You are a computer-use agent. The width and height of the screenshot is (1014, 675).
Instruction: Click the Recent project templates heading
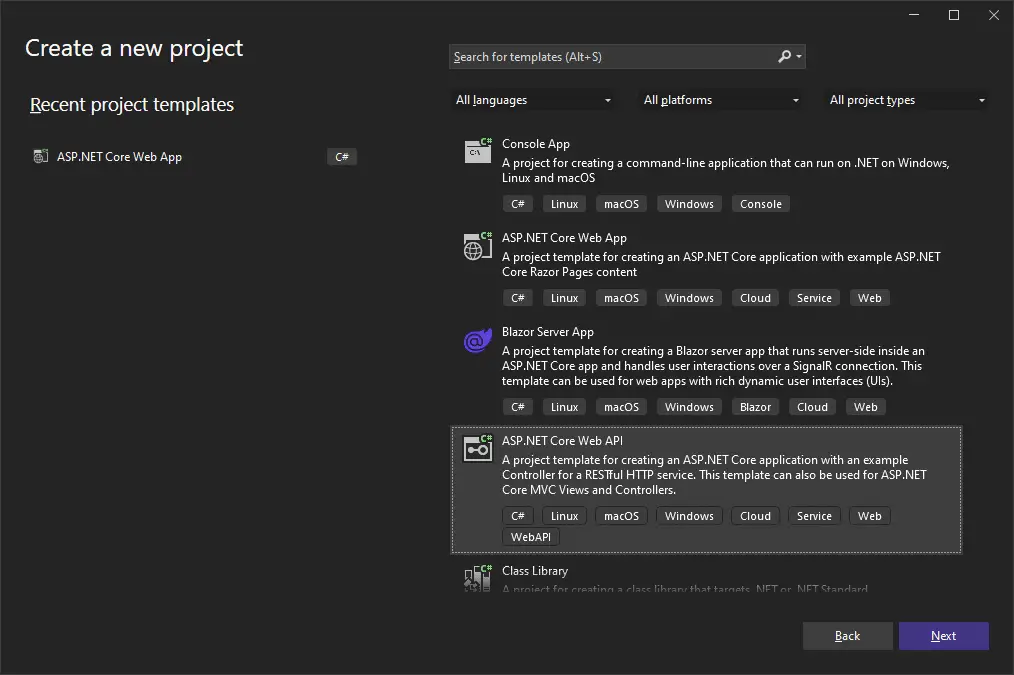click(132, 105)
